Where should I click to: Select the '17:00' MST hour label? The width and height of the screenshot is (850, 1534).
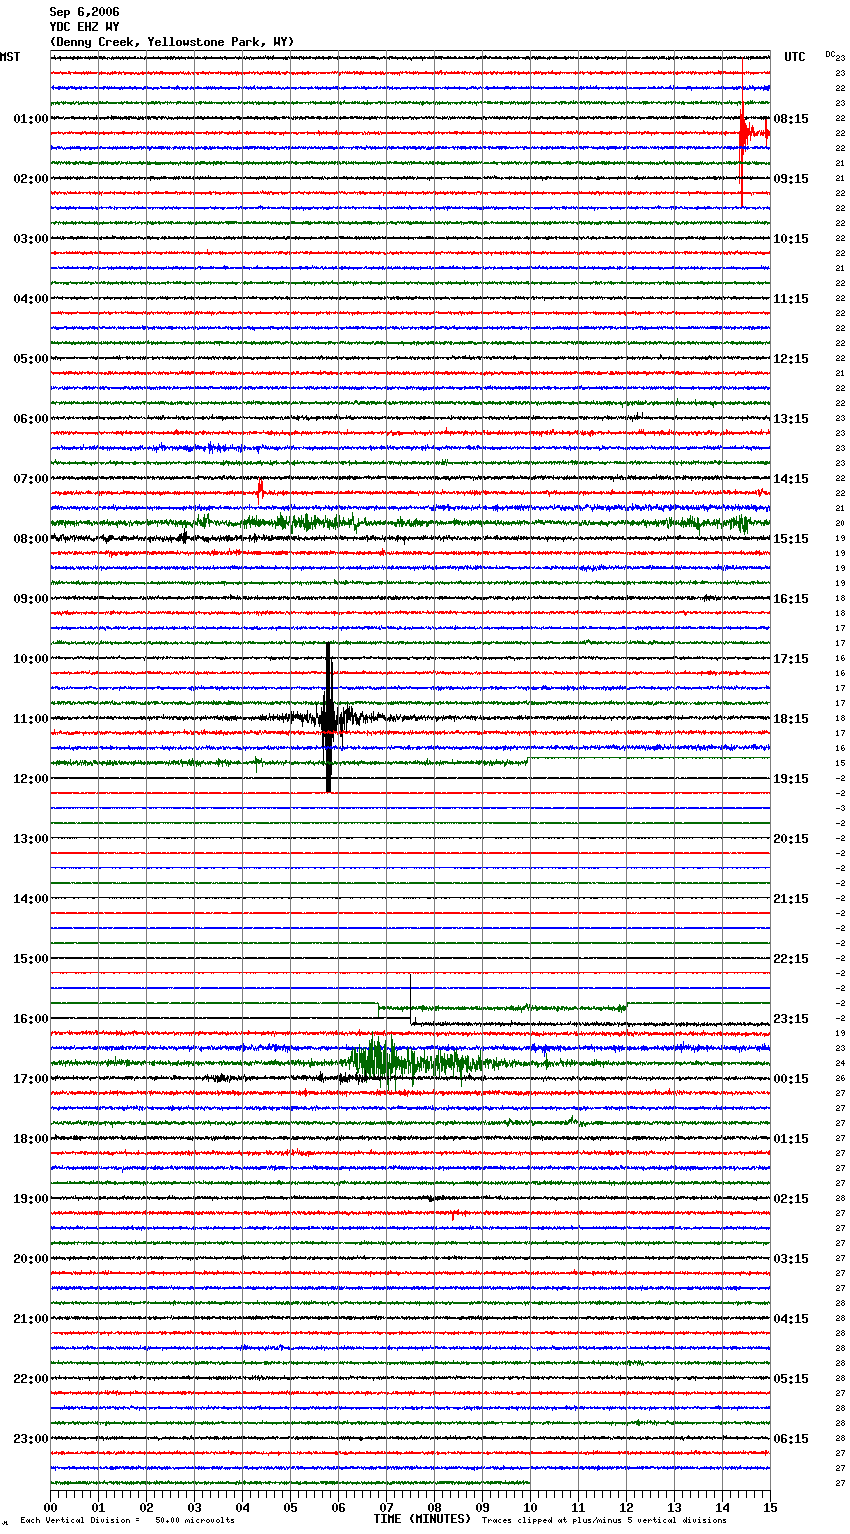pyautogui.click(x=30, y=1079)
